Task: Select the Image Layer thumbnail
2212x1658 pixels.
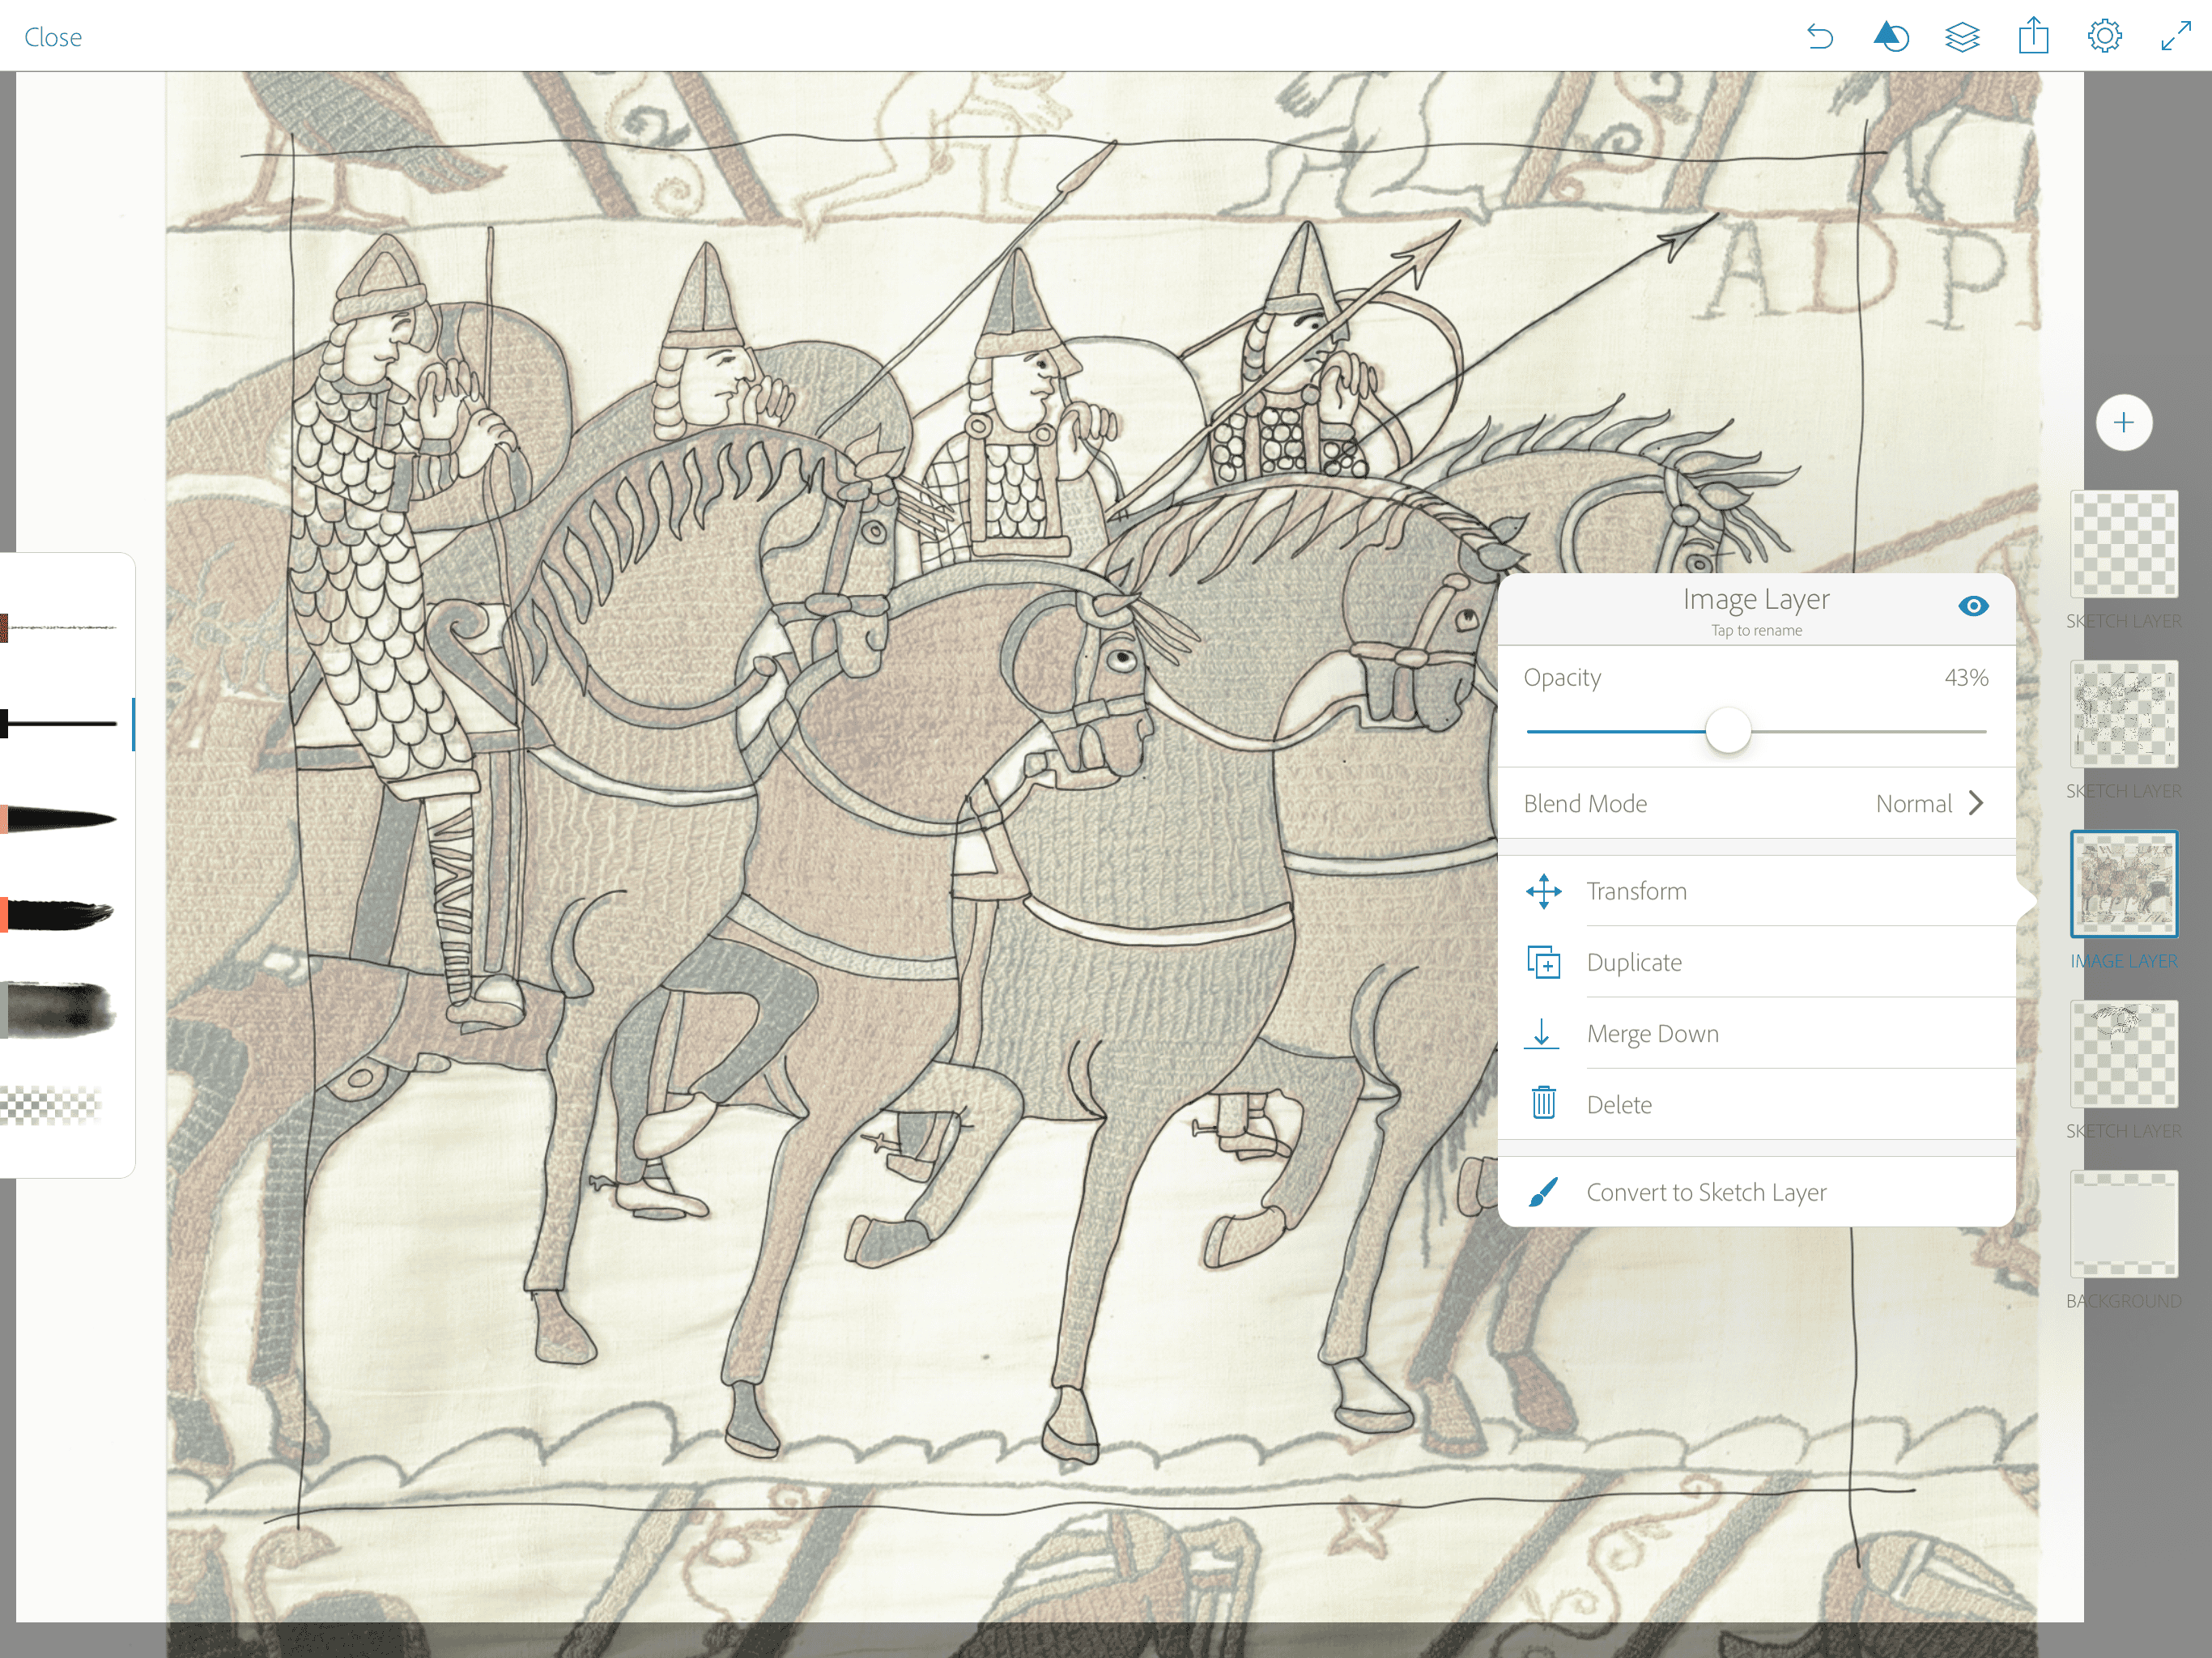Action: tap(2124, 884)
